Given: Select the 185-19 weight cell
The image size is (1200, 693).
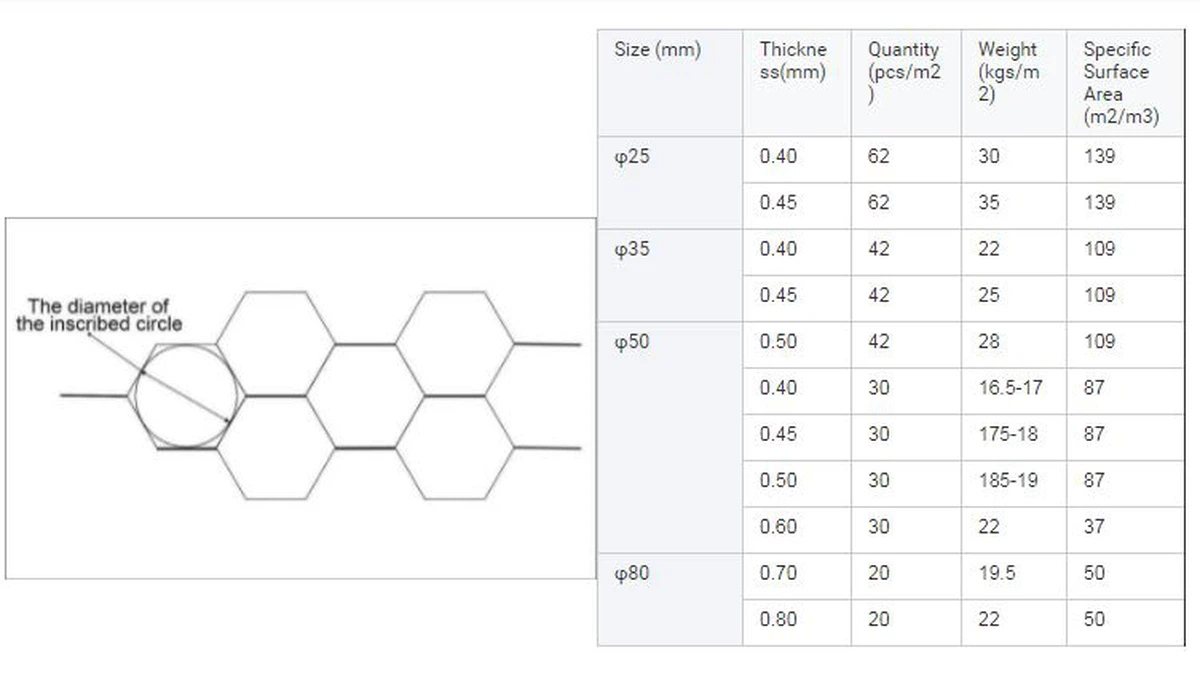Looking at the screenshot, I should click(1008, 481).
